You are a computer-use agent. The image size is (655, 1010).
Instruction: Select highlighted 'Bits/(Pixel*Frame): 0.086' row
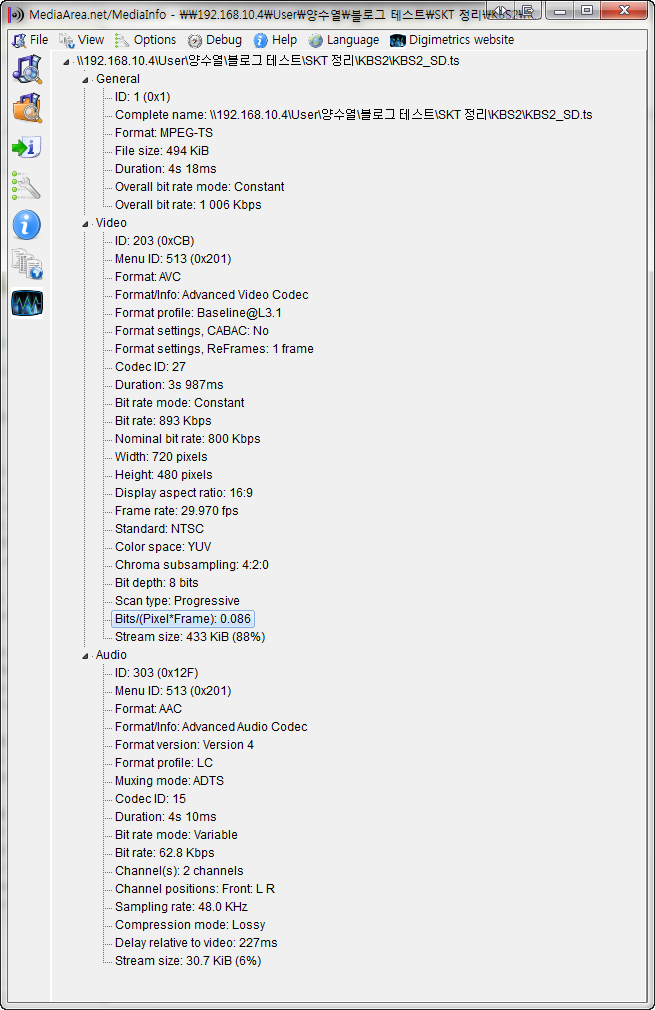click(x=183, y=620)
